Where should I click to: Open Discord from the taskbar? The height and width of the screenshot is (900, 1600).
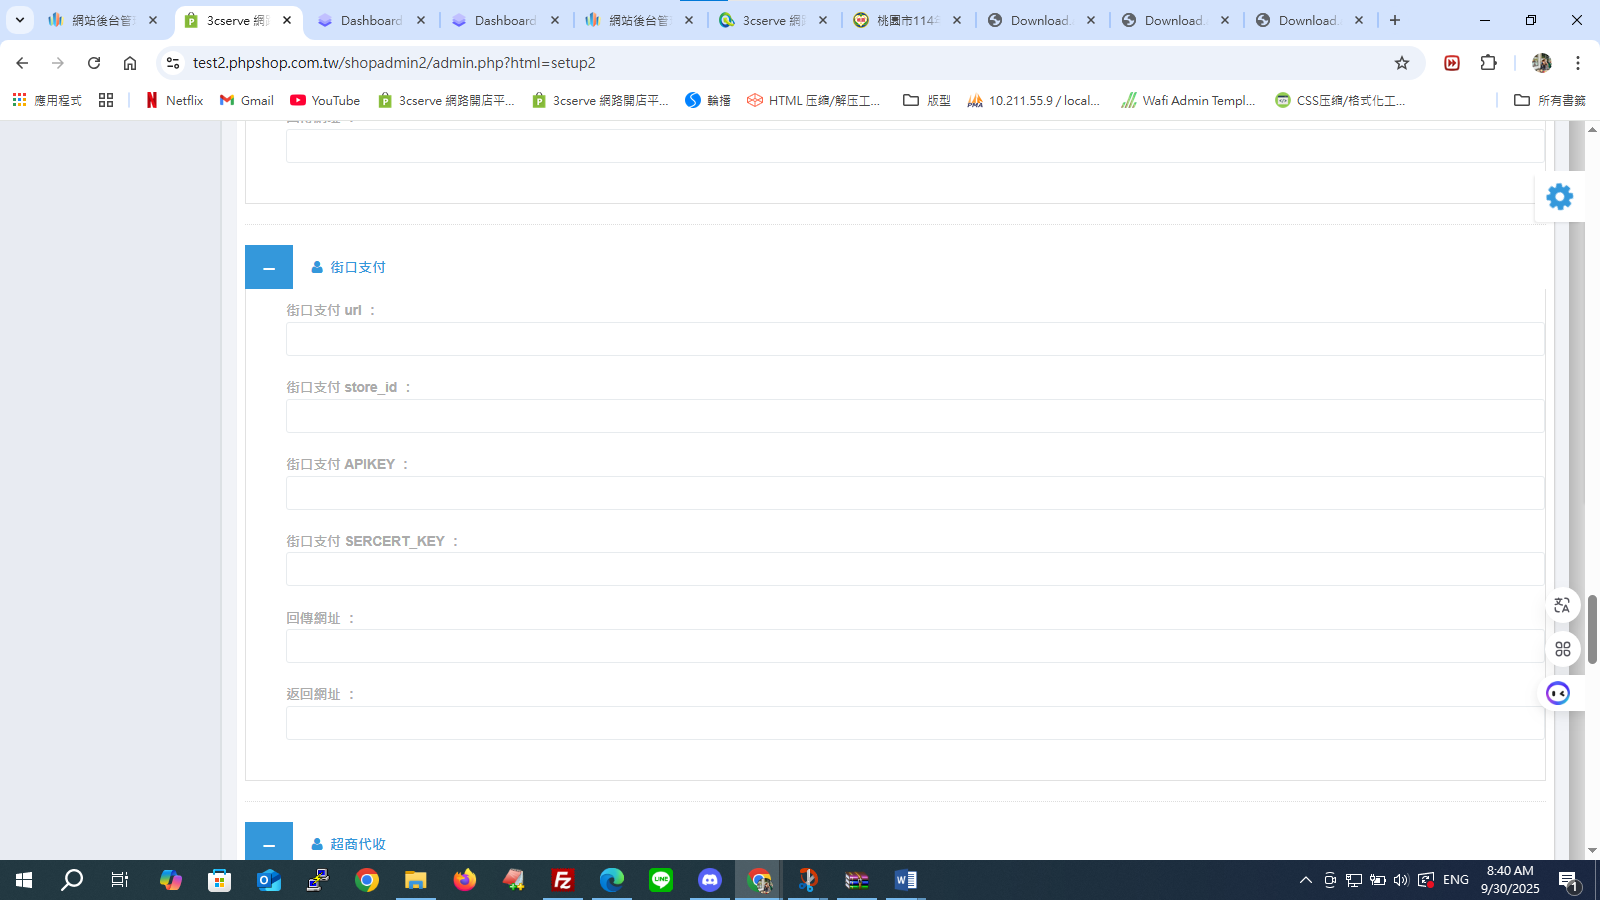click(710, 880)
